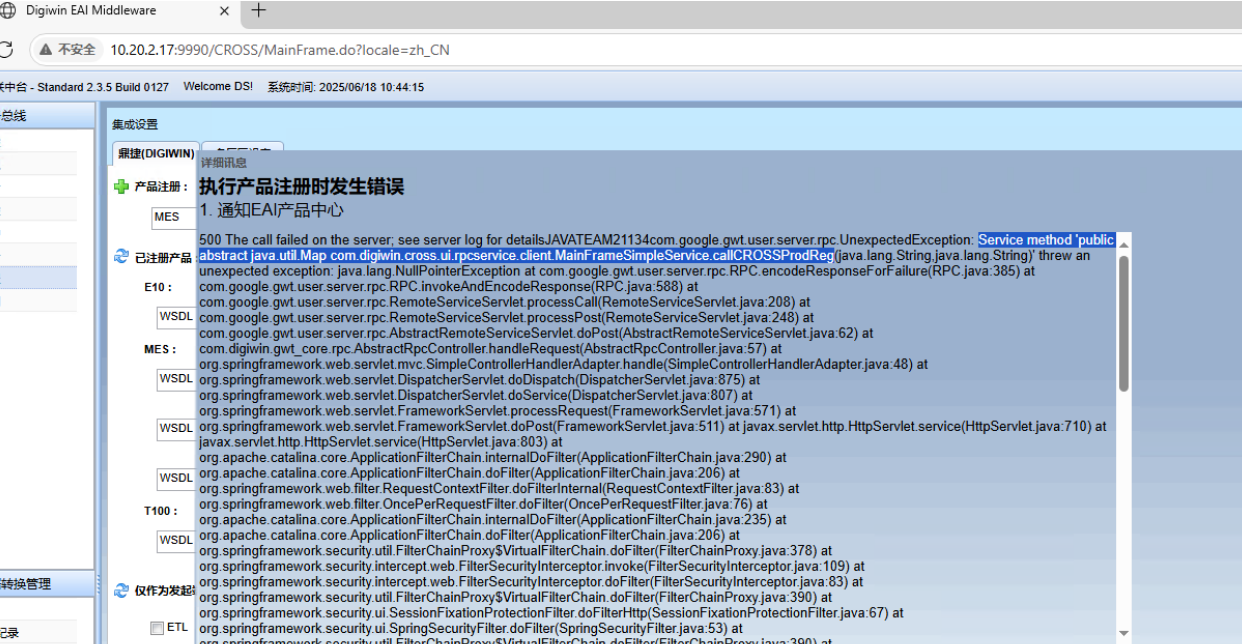Screen dimensions: 1242x644
Task: Click the refresh icon beside initiator-only section
Action: [x=122, y=590]
